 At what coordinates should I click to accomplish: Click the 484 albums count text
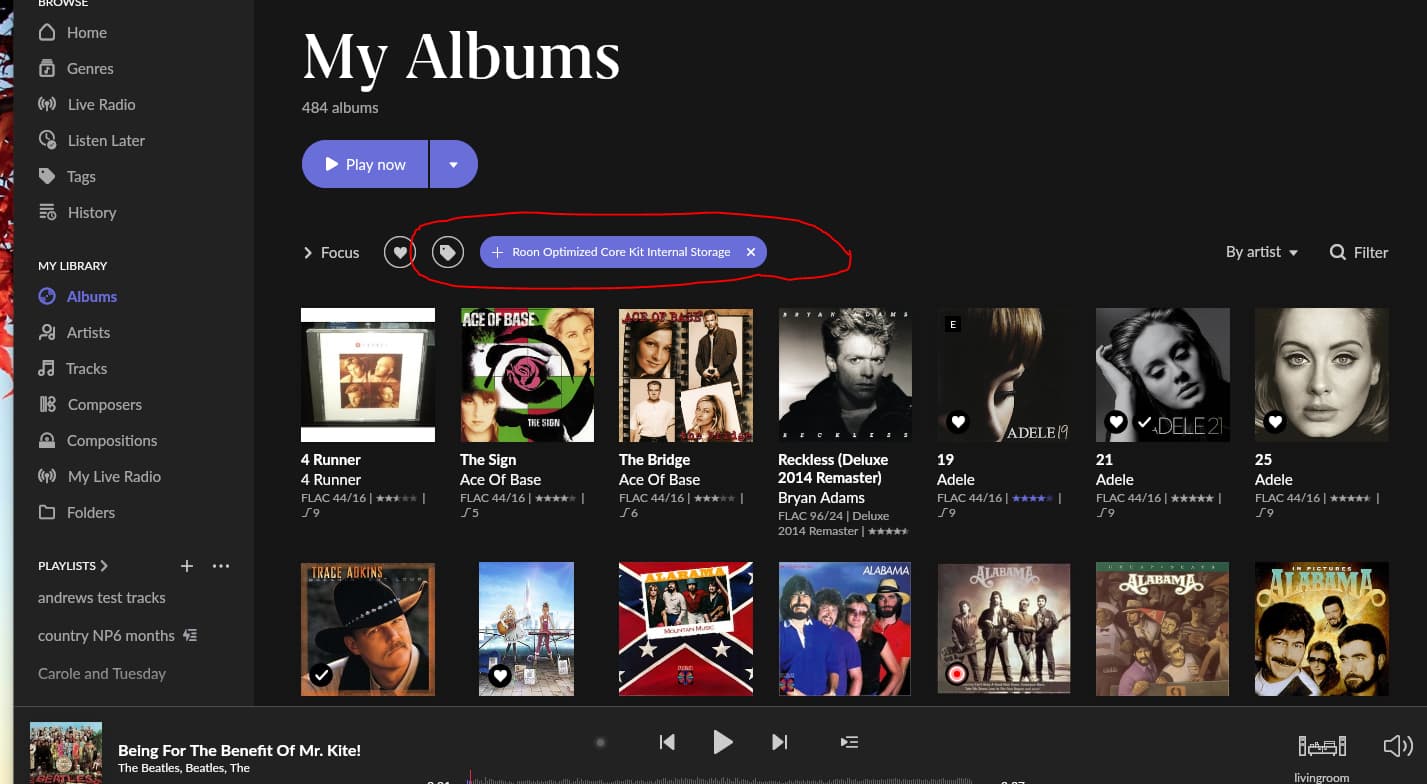340,108
